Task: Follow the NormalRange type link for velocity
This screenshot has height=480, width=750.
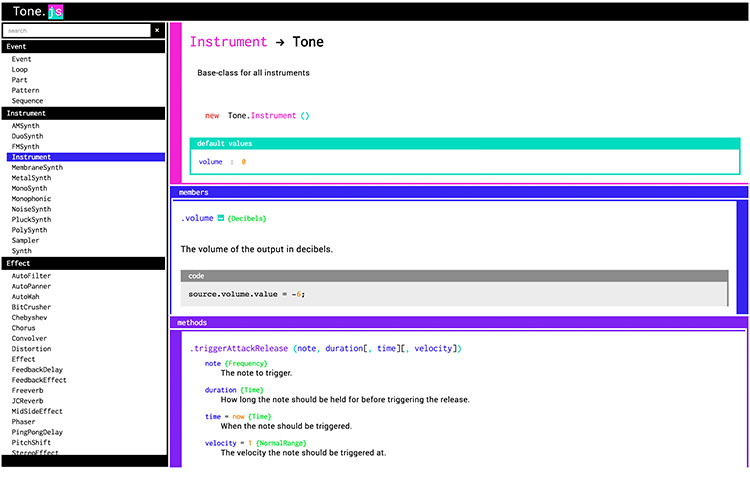Action: tap(281, 443)
